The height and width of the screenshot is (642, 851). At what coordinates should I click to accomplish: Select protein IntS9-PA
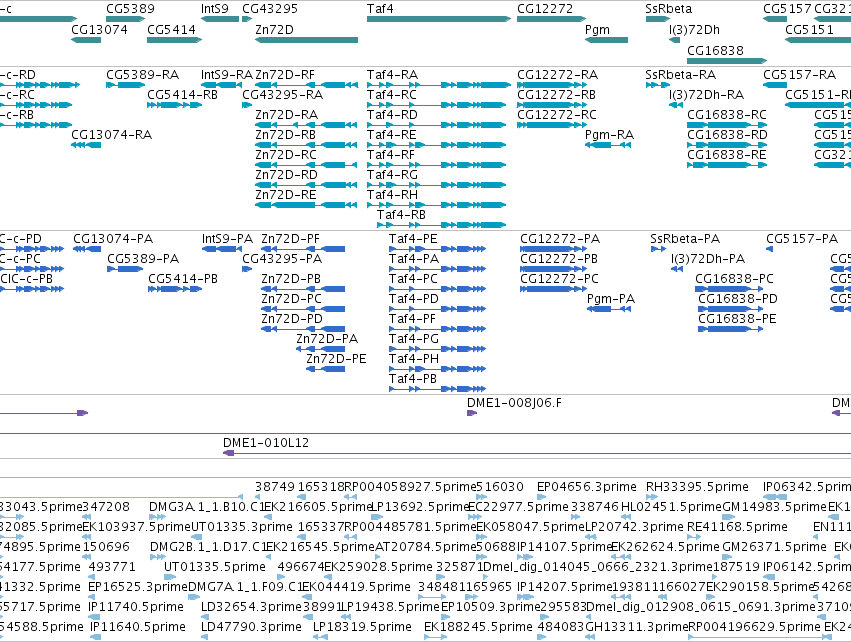point(227,239)
